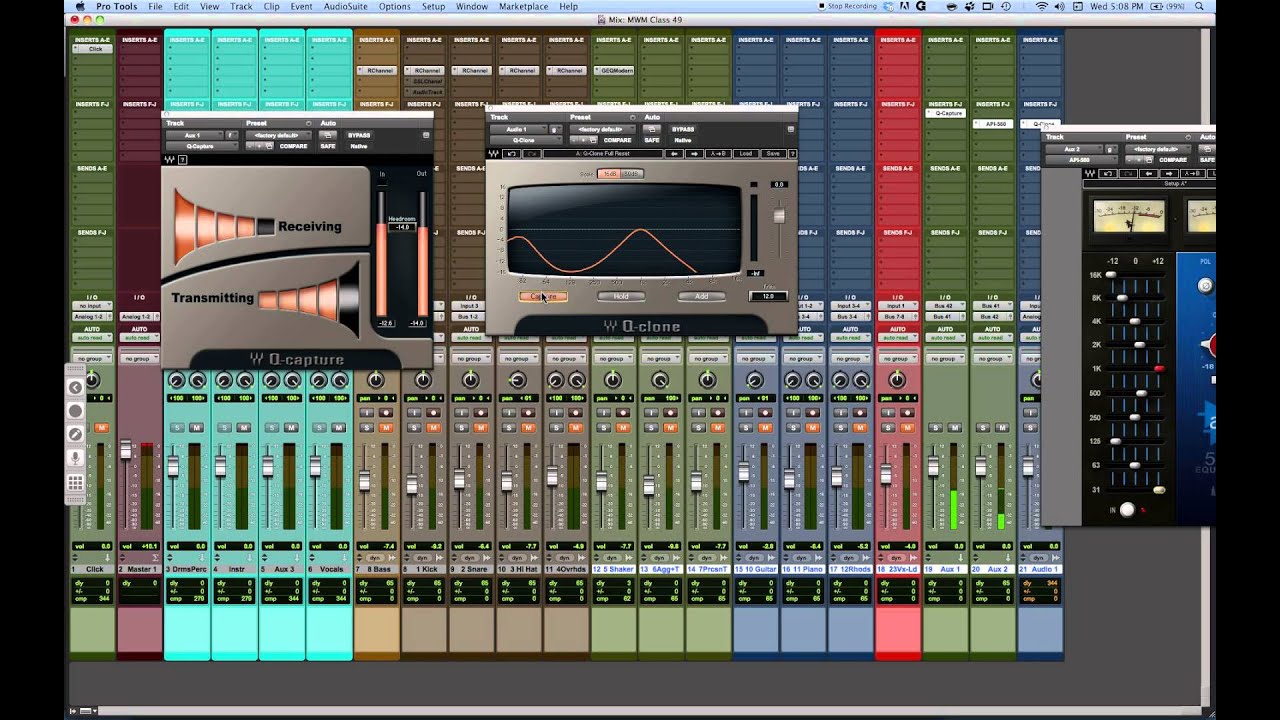
Task: Click the Q-Capture plug-in help question mark
Action: (182, 160)
